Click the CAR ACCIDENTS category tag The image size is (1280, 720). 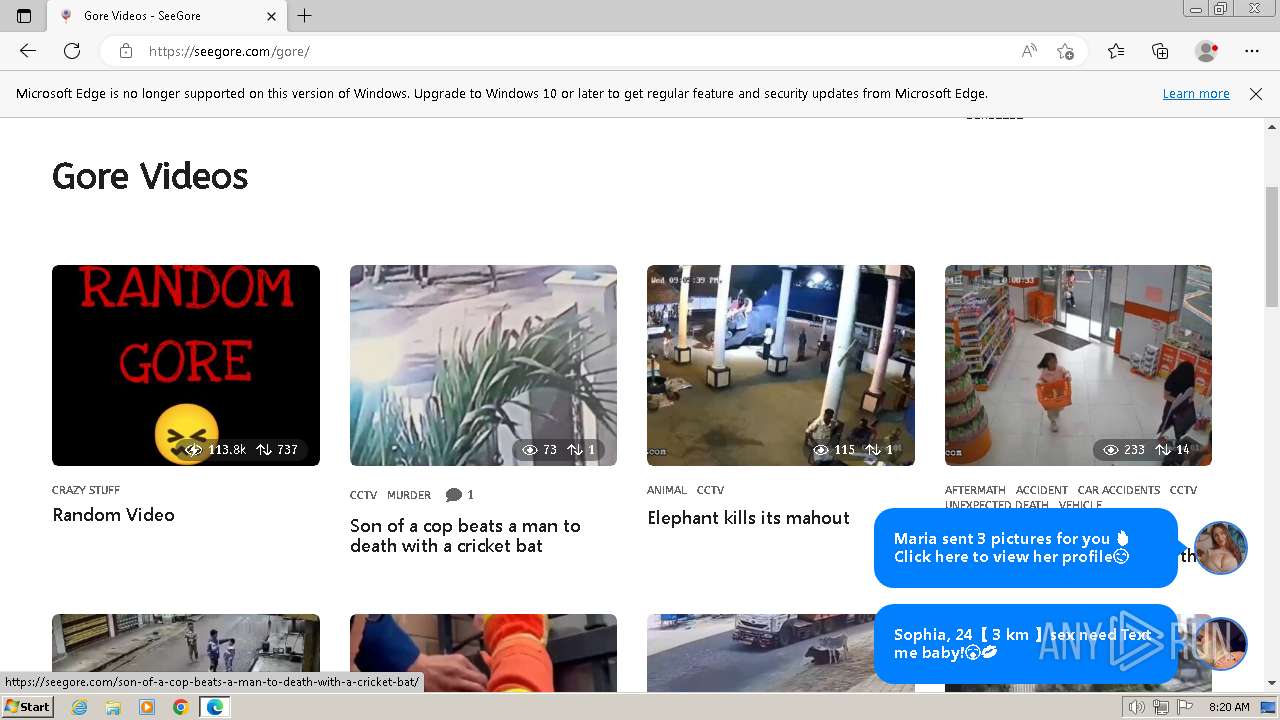tap(1119, 490)
